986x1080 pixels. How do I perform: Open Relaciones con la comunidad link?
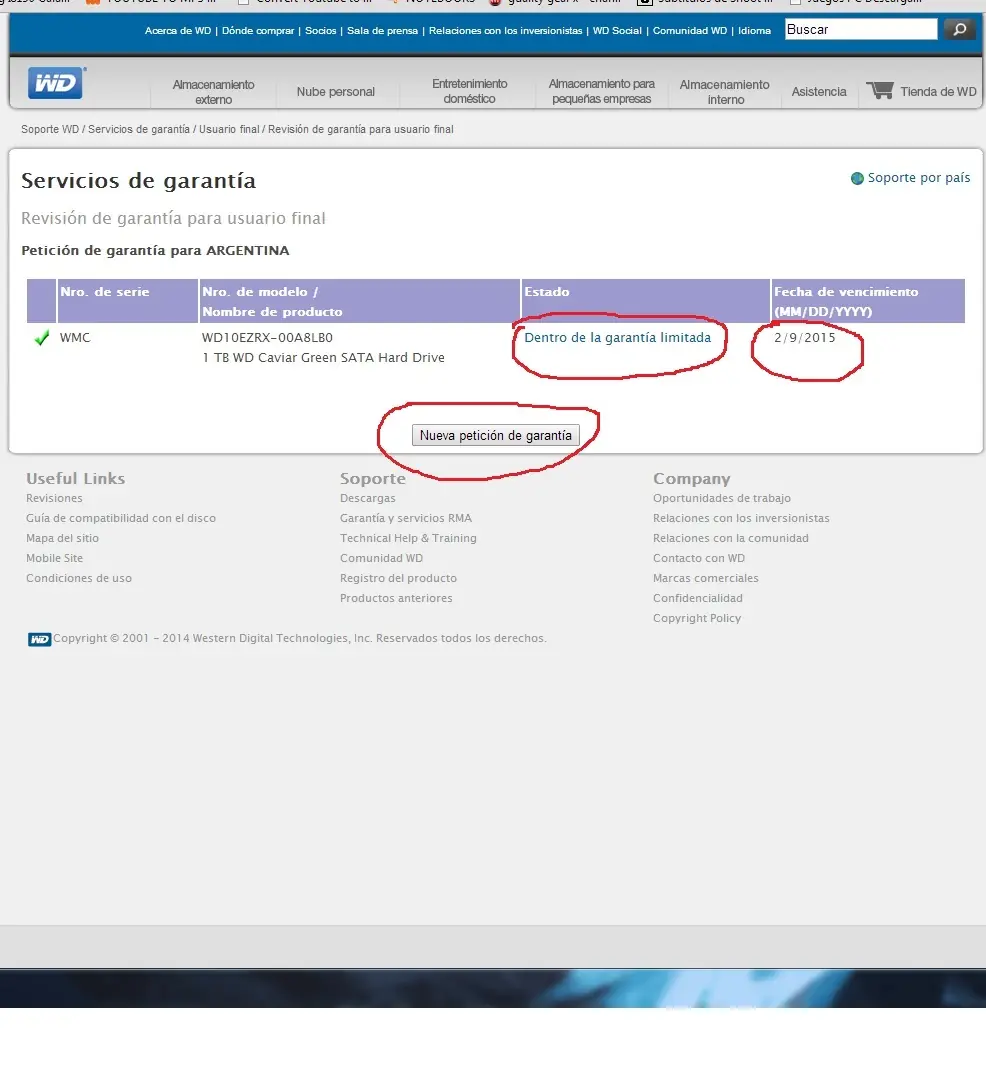point(731,538)
